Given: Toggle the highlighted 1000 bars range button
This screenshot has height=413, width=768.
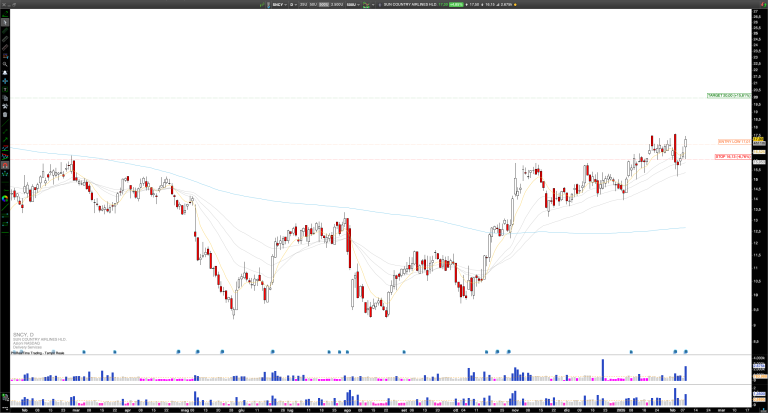Looking at the screenshot, I should (x=322, y=5).
